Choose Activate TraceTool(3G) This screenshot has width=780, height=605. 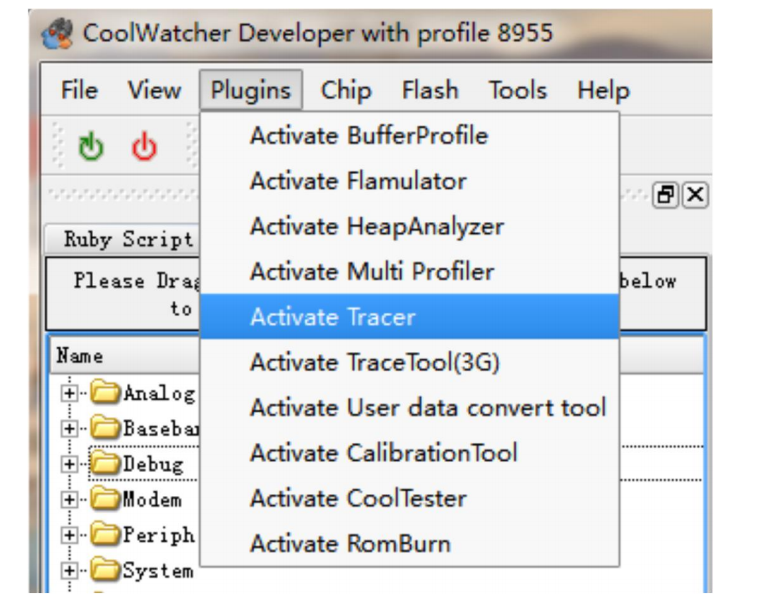pyautogui.click(x=409, y=362)
